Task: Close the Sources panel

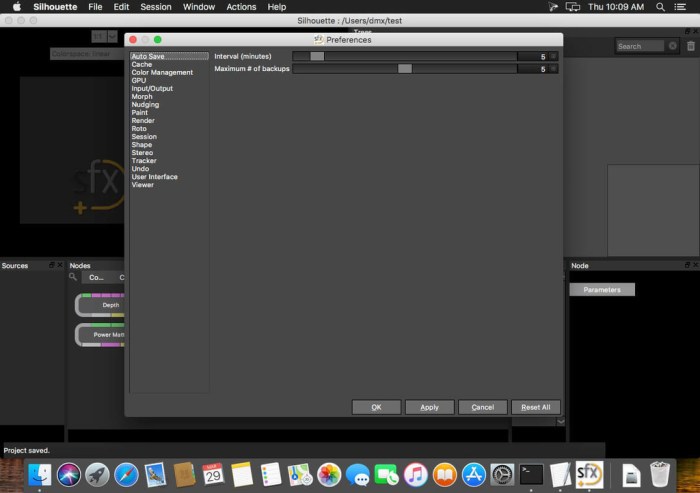Action: (x=60, y=265)
